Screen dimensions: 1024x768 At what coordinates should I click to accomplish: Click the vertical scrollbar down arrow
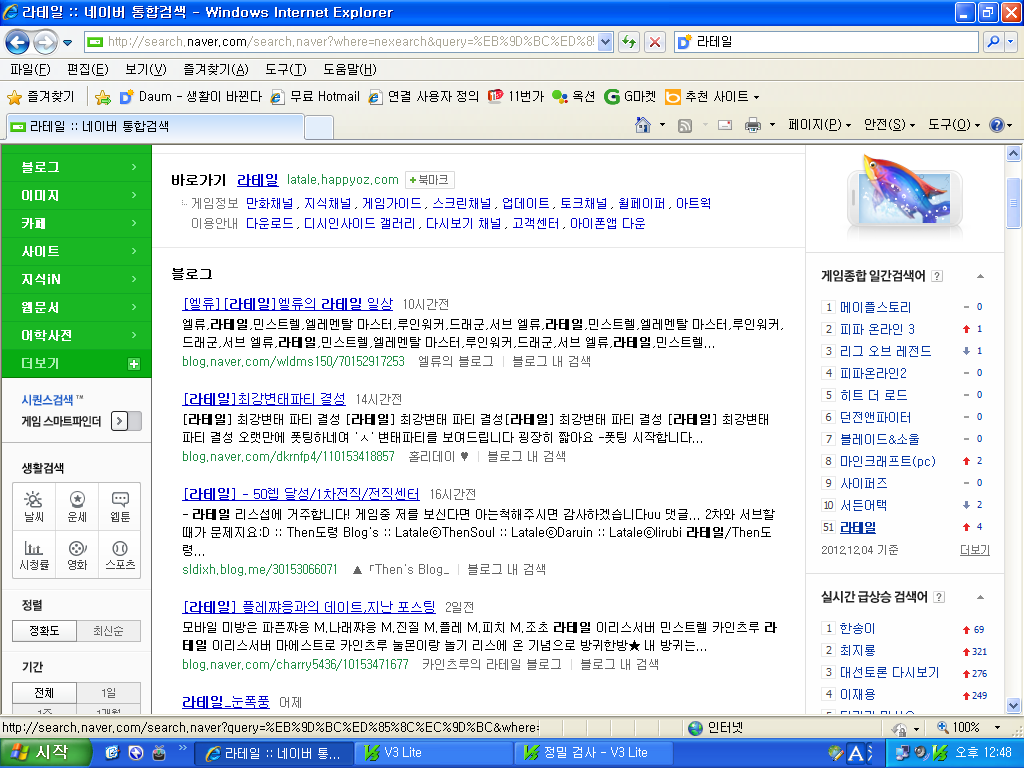pos(1014,706)
